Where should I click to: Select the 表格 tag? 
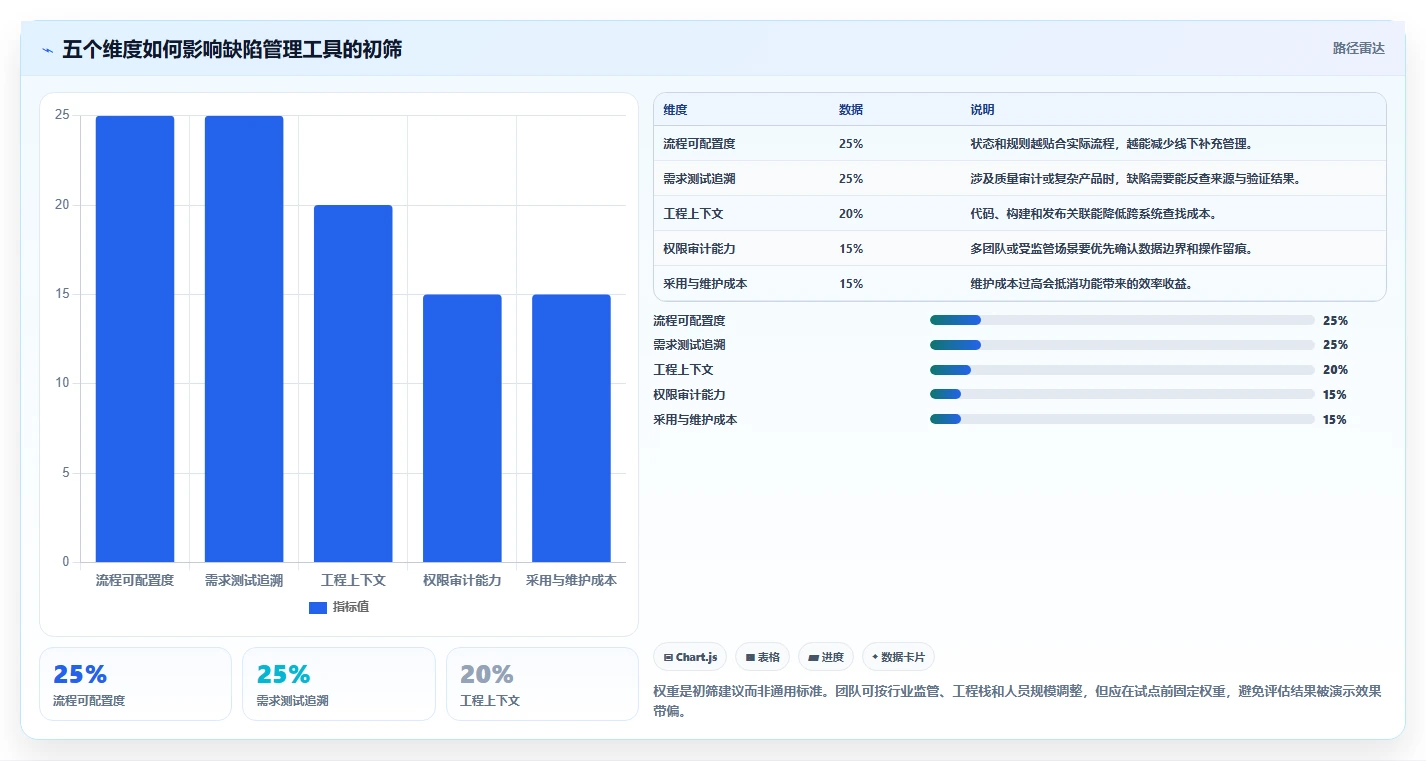762,657
